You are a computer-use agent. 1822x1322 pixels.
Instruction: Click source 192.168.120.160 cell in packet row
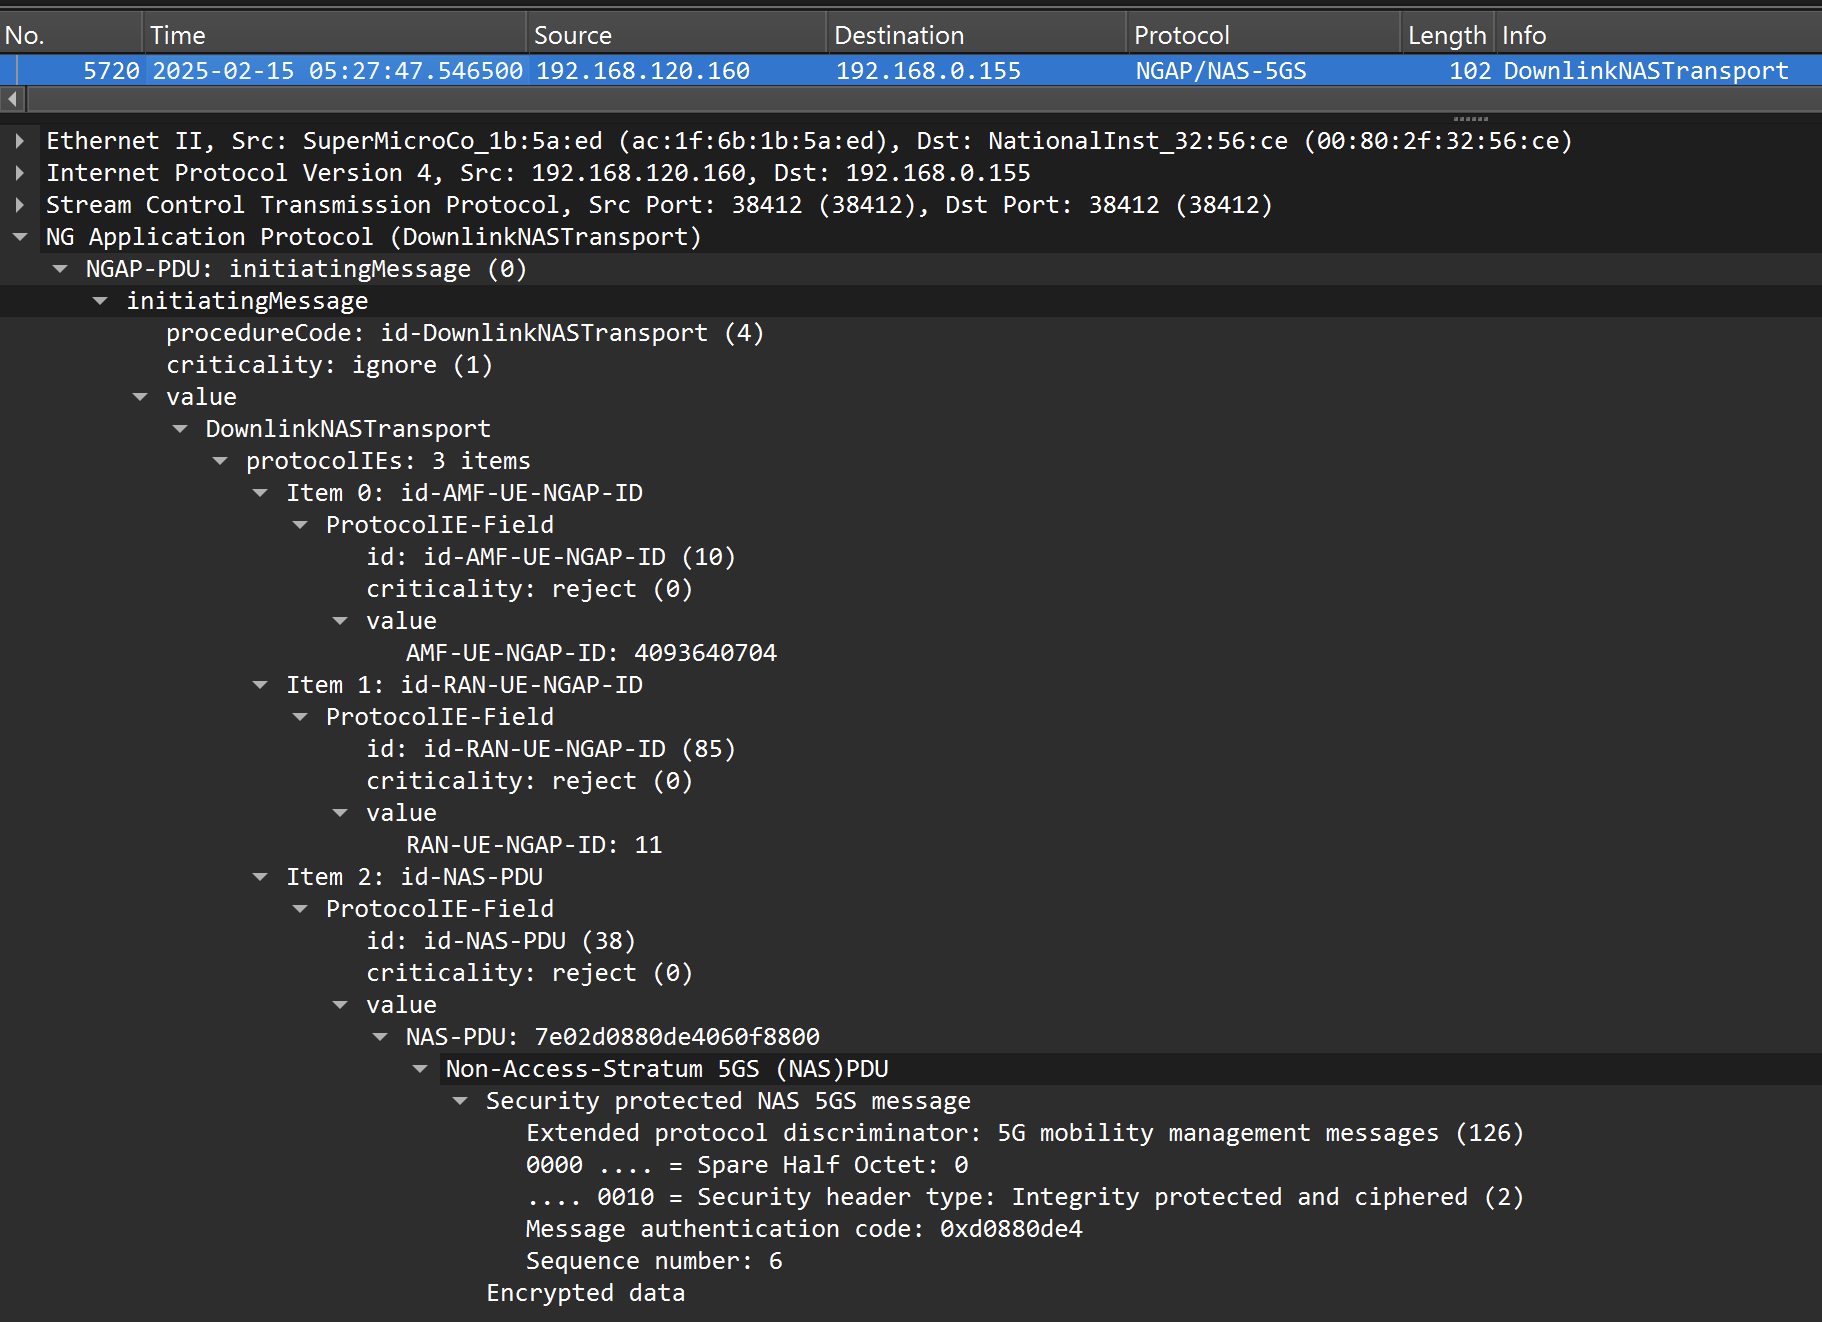click(643, 71)
